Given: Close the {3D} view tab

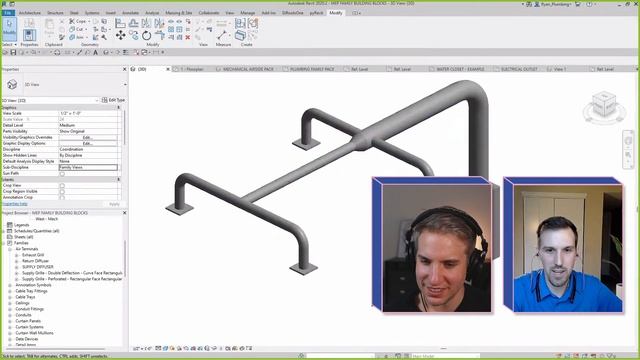Looking at the screenshot, I should click(168, 69).
